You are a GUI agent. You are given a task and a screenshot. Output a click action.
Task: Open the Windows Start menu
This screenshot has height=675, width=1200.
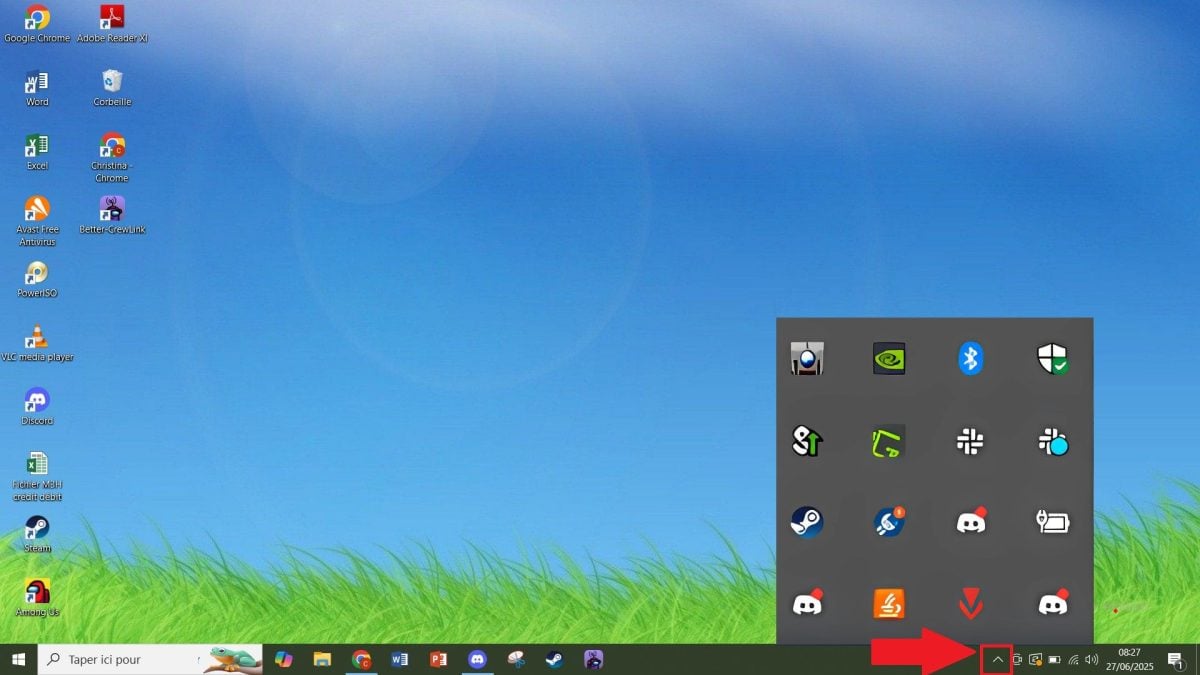pyautogui.click(x=18, y=660)
